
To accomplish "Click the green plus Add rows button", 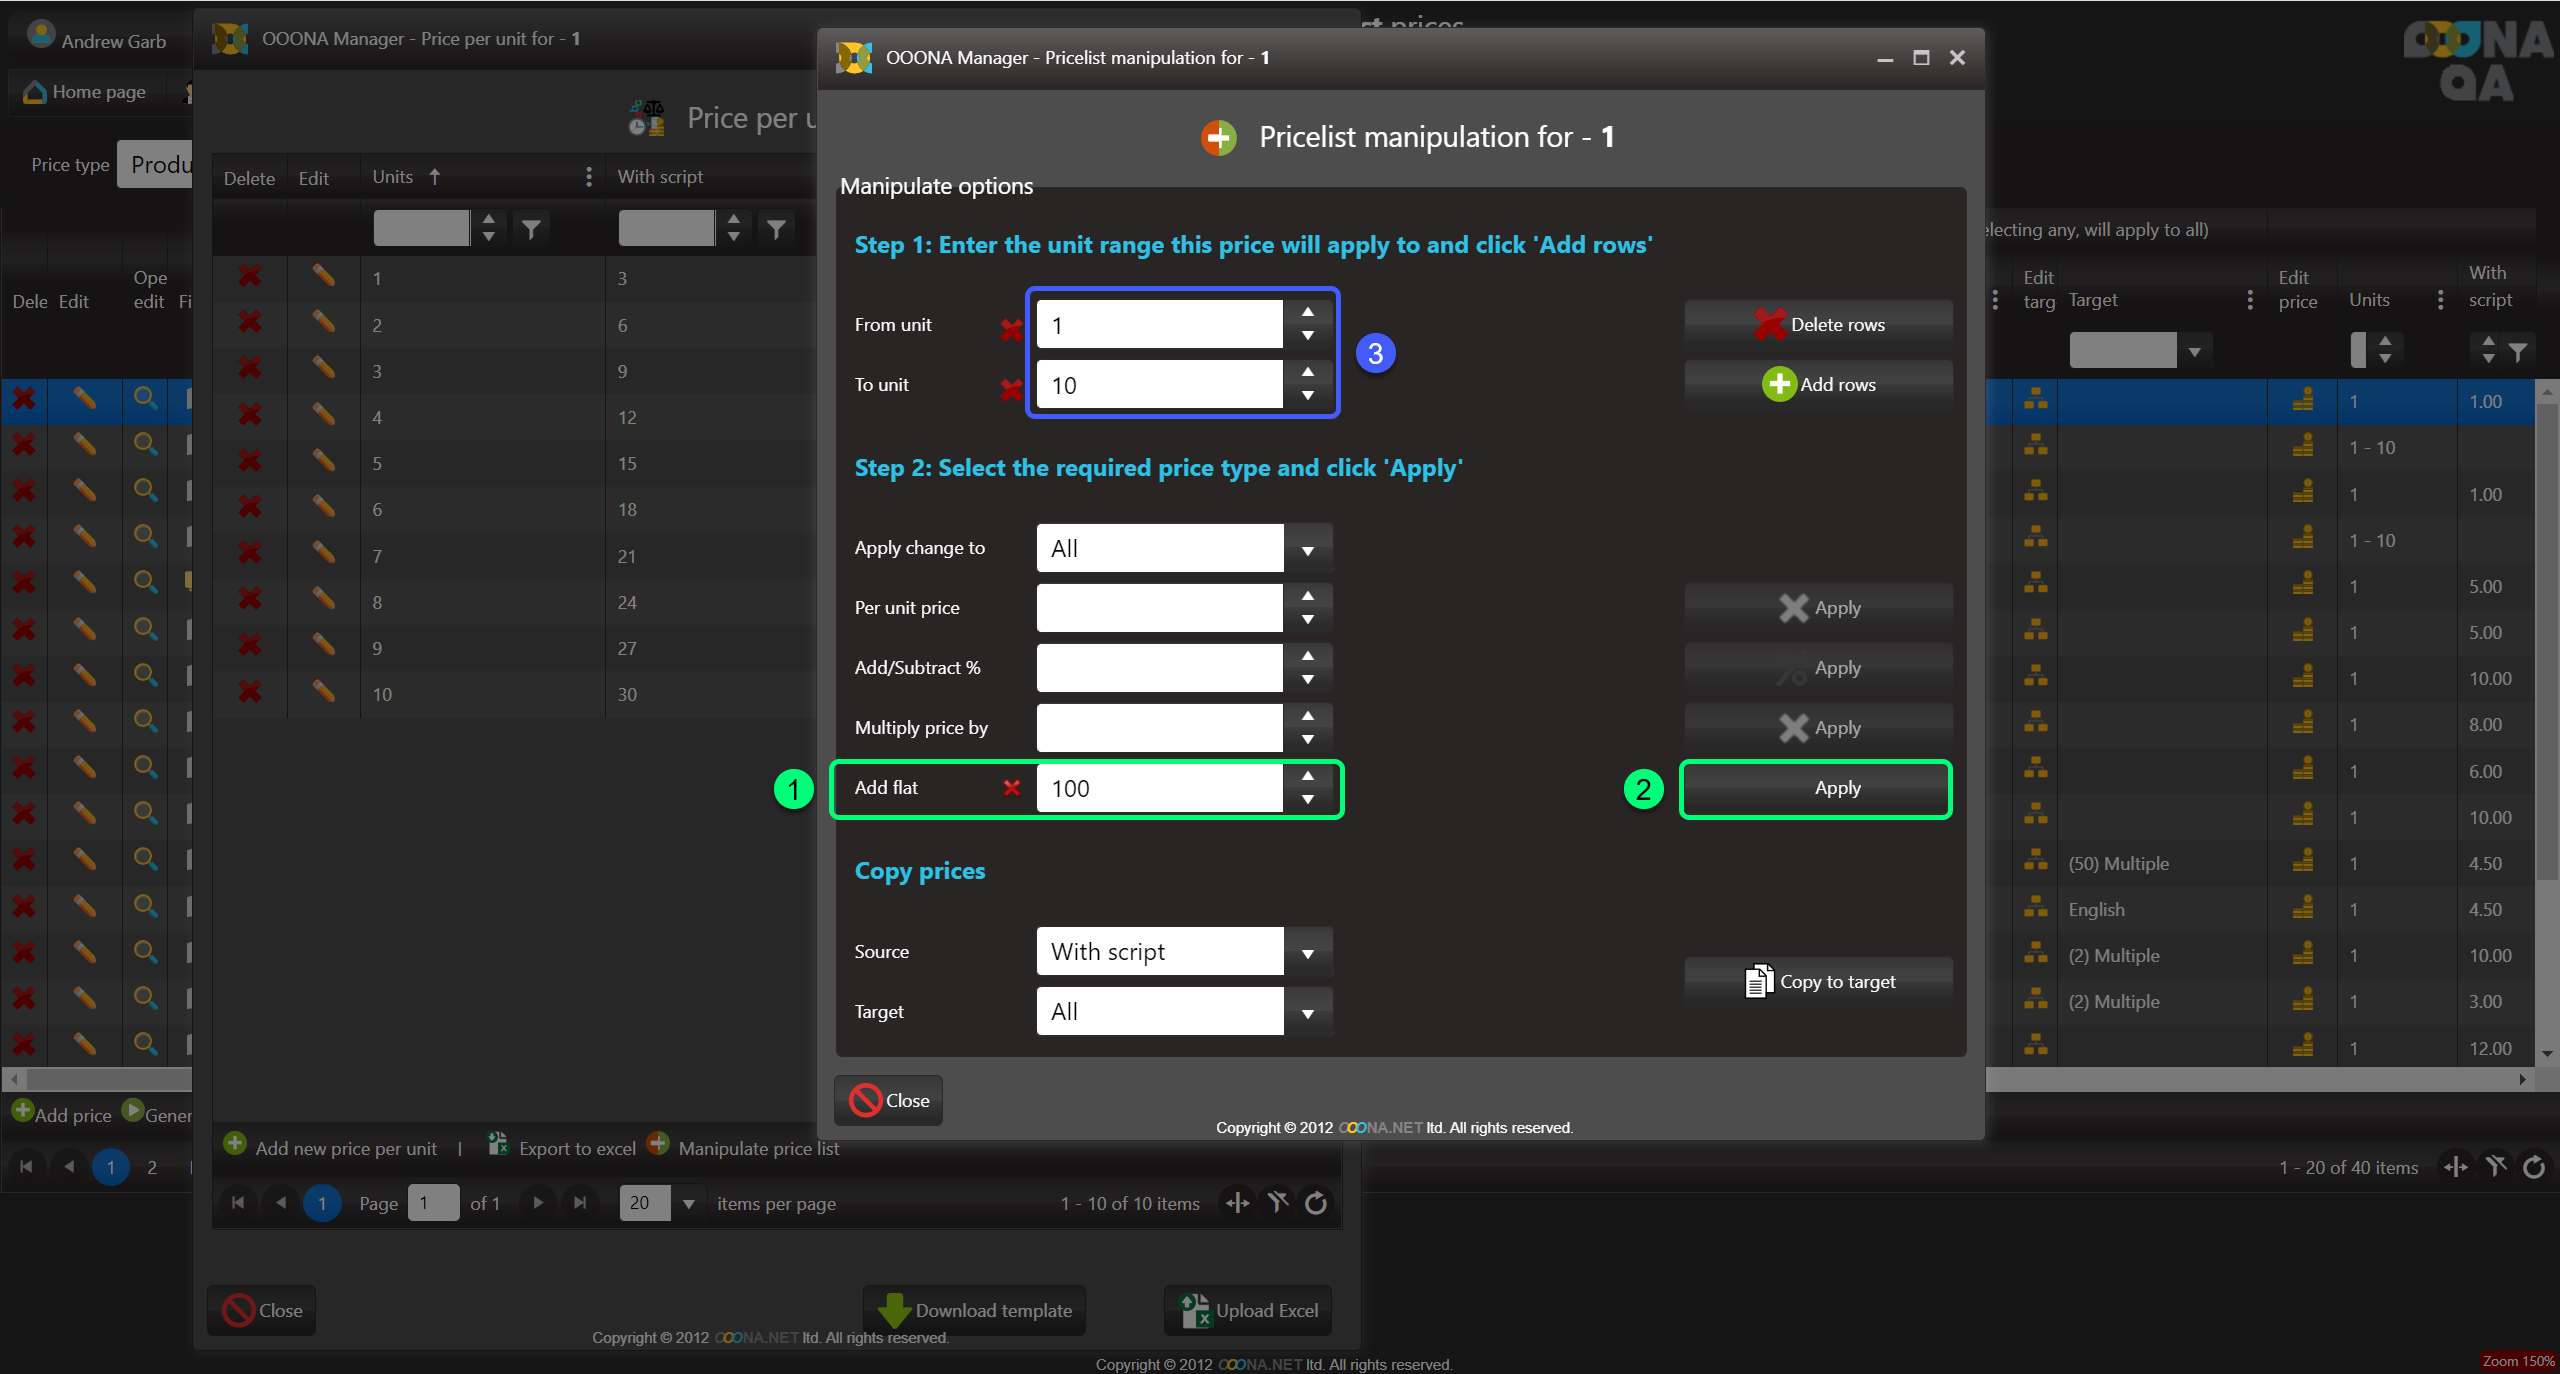I will tap(1817, 385).
